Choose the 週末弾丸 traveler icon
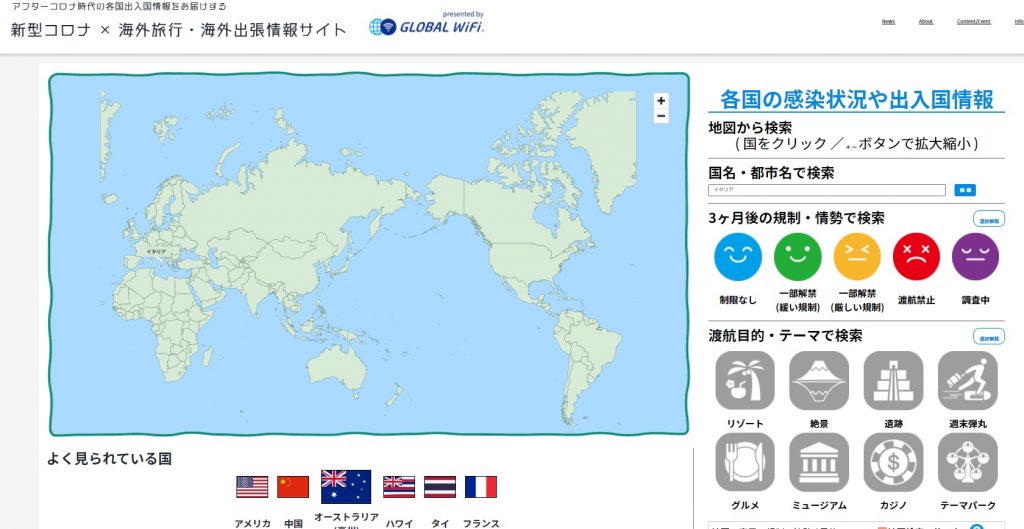1024x529 pixels. coord(968,381)
